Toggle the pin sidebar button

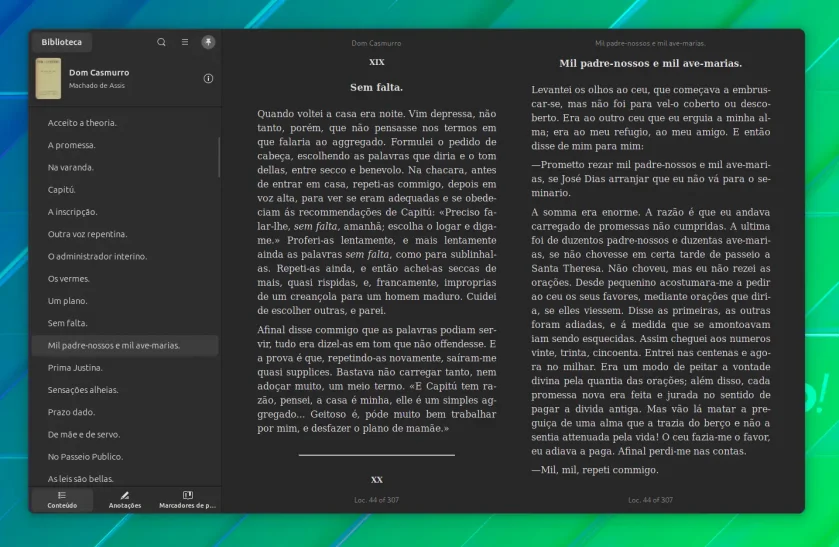click(x=208, y=42)
